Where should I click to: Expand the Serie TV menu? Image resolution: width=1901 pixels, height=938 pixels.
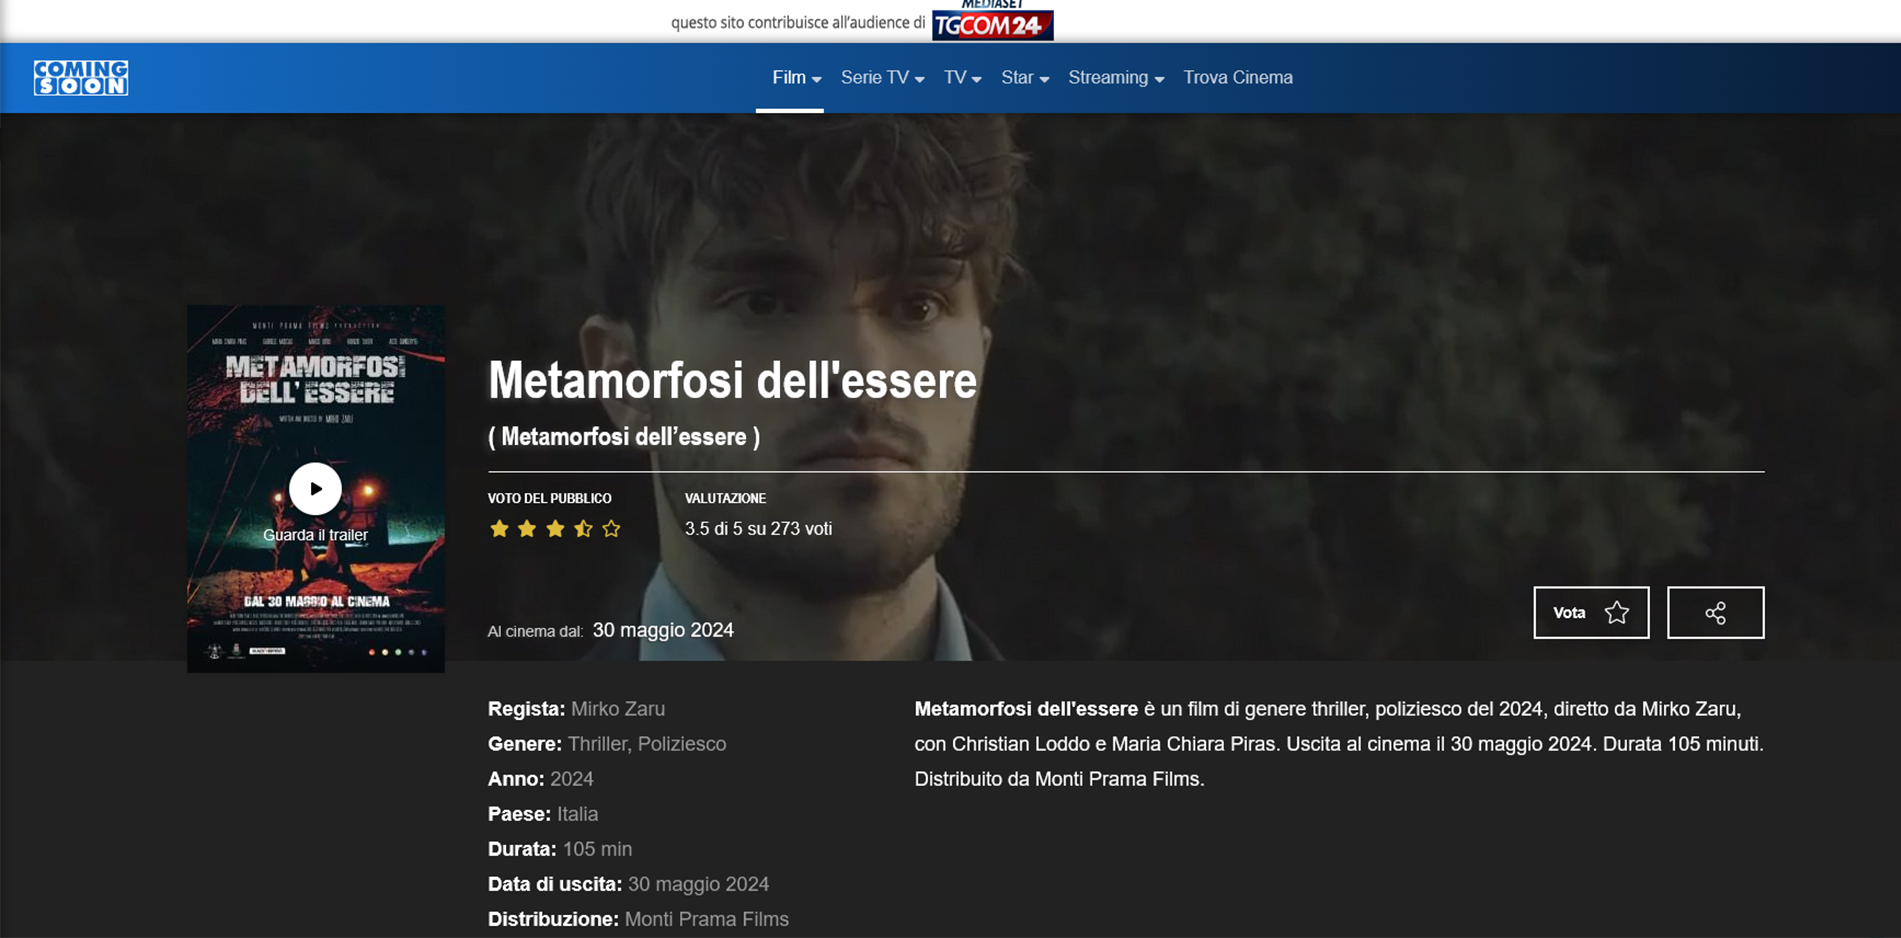882,78
